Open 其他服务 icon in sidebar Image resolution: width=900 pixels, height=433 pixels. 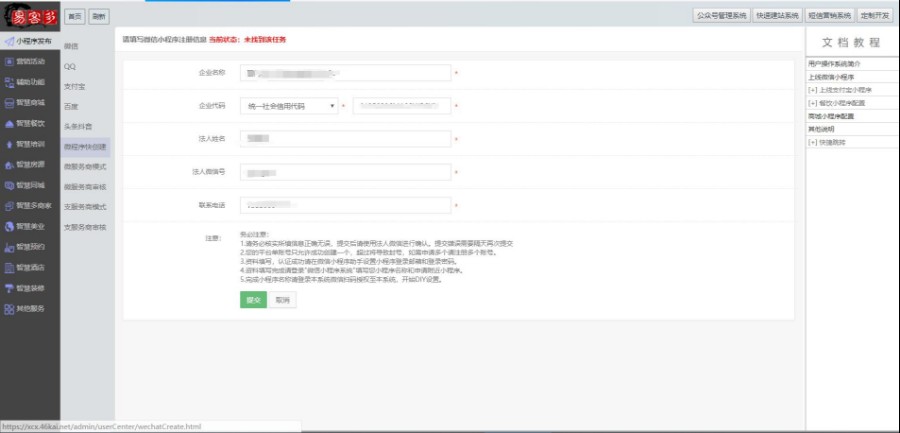[9, 308]
